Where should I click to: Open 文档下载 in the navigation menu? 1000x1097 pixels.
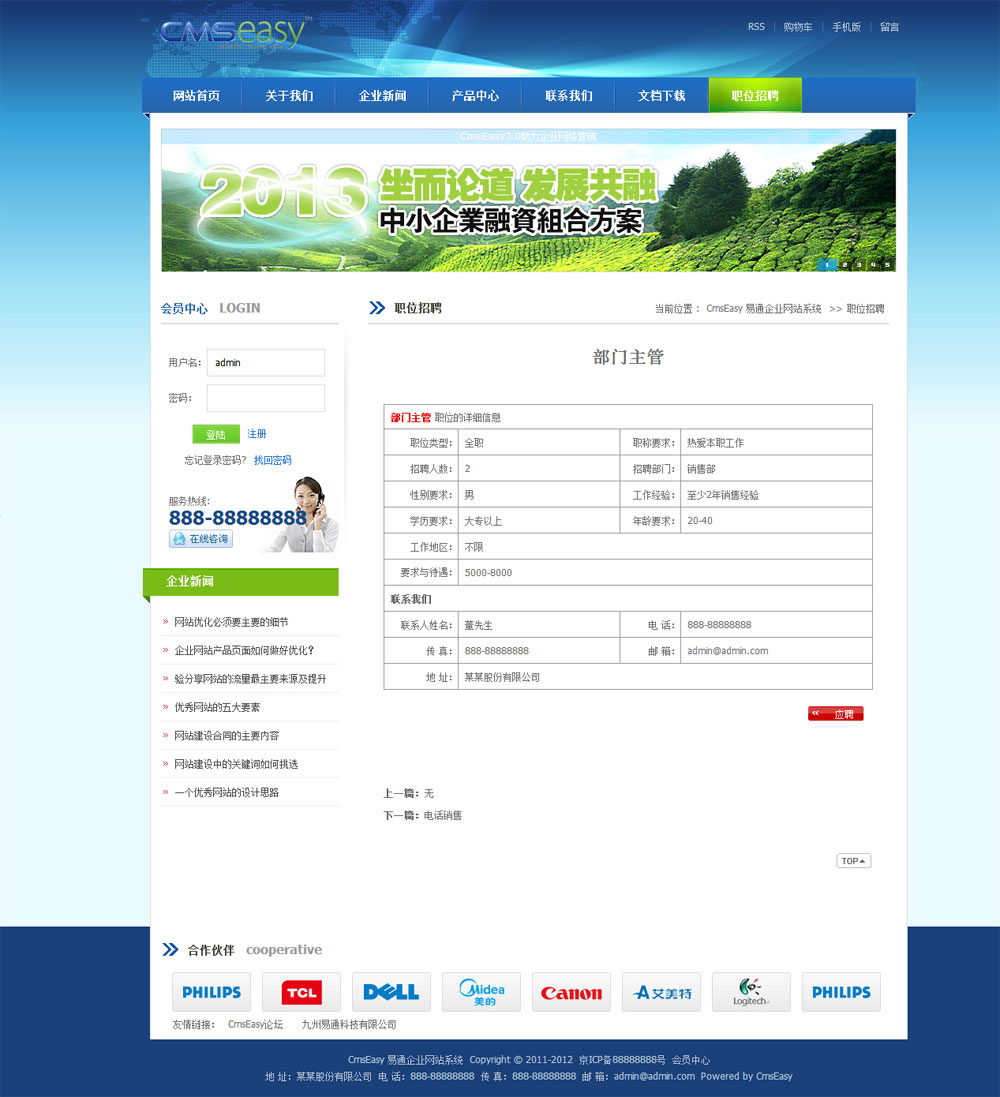pyautogui.click(x=661, y=96)
